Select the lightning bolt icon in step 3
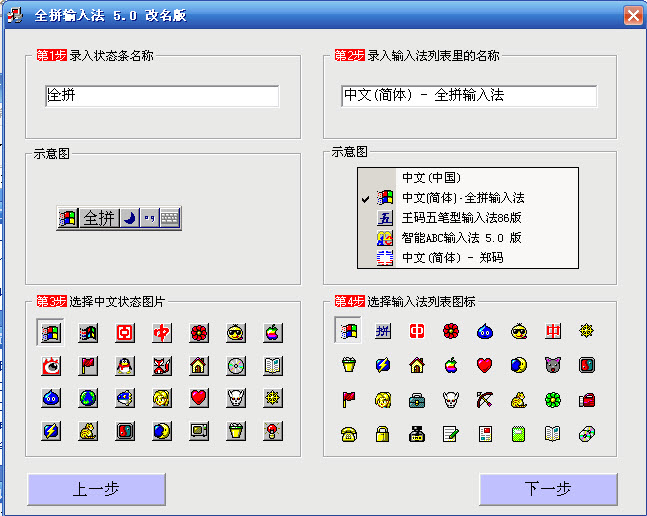Screen dimensions: 647x516 click(x=51, y=431)
